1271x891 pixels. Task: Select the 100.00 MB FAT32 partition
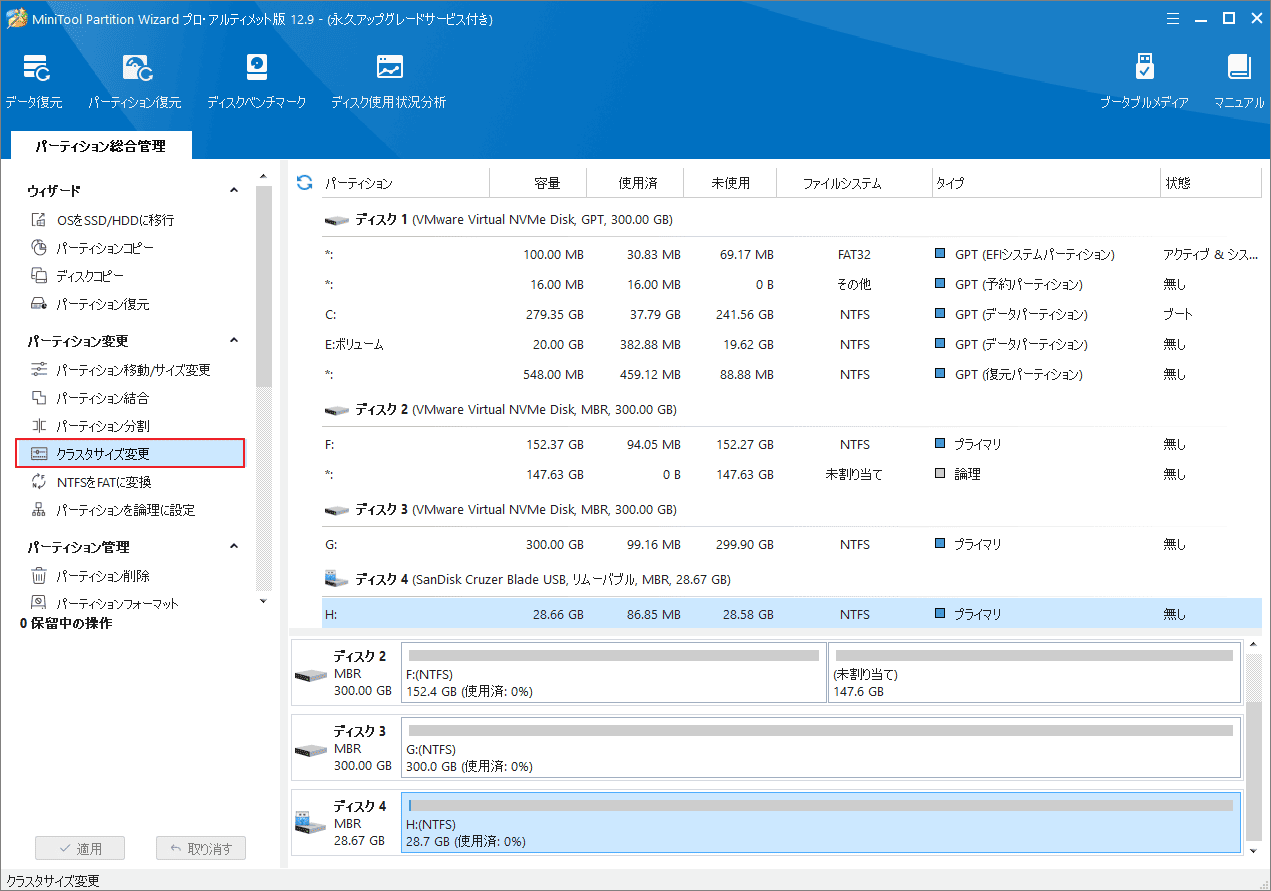[792, 254]
